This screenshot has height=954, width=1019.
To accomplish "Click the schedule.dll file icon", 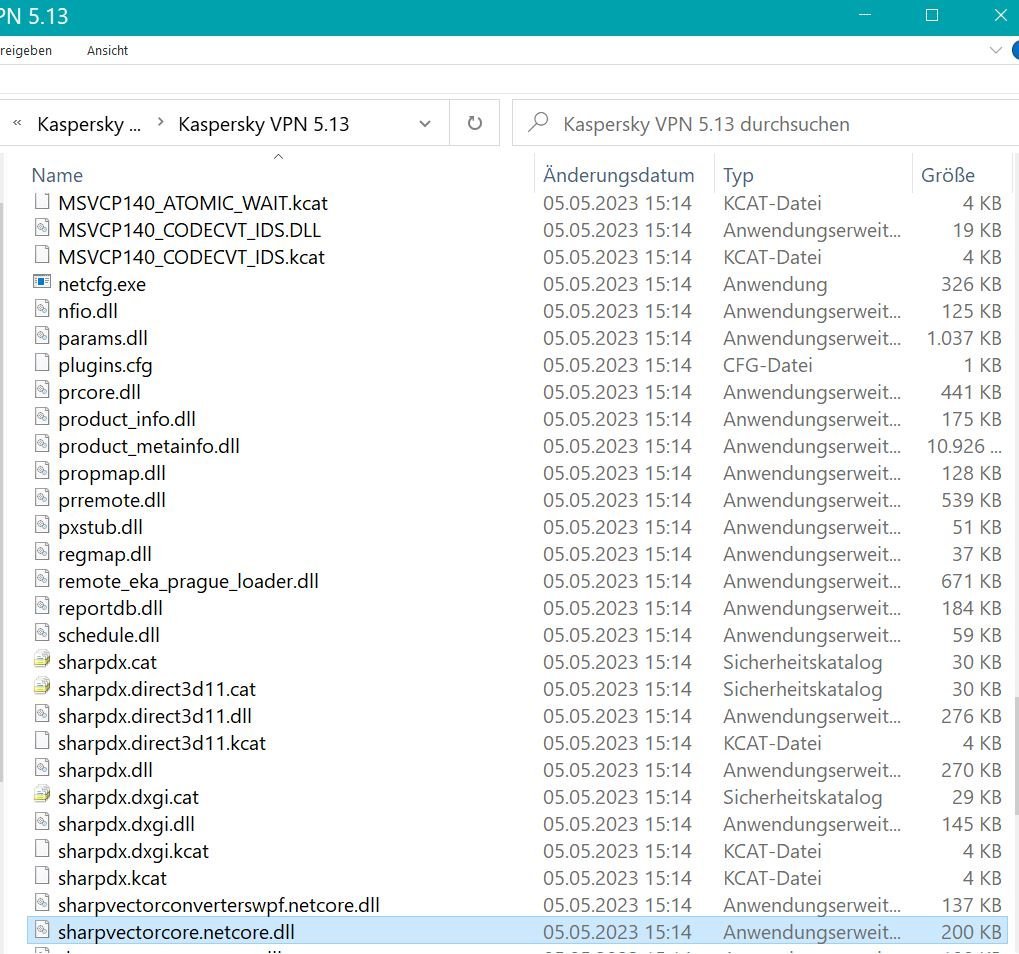I will 42,634.
